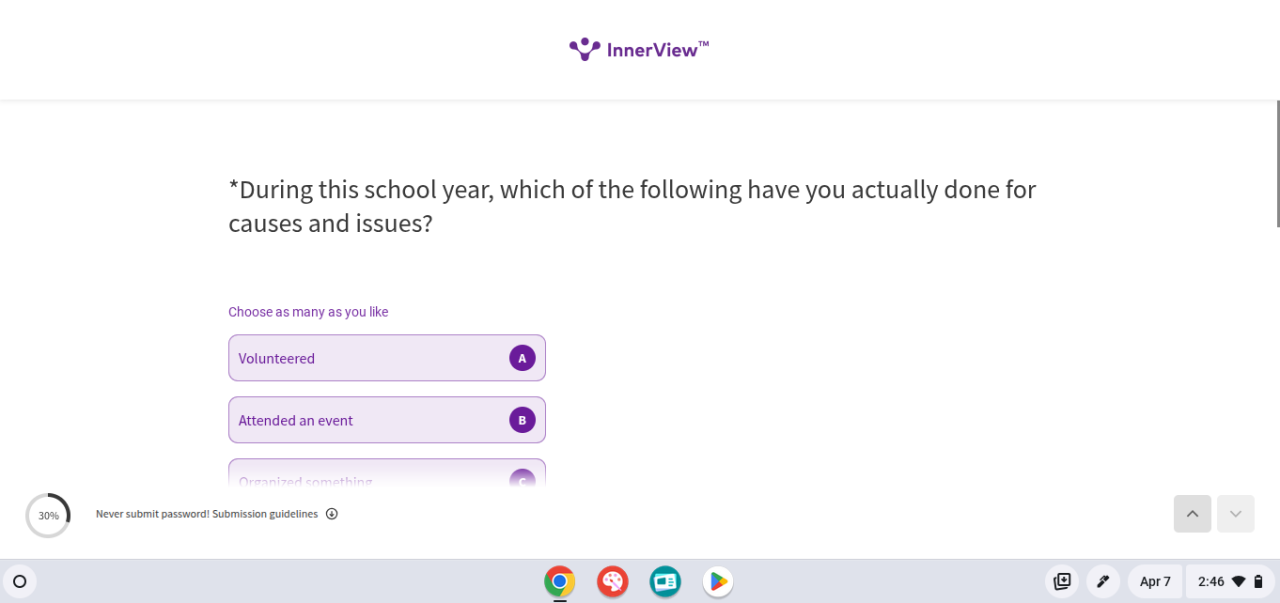Tick the Organized something choice

click(387, 475)
